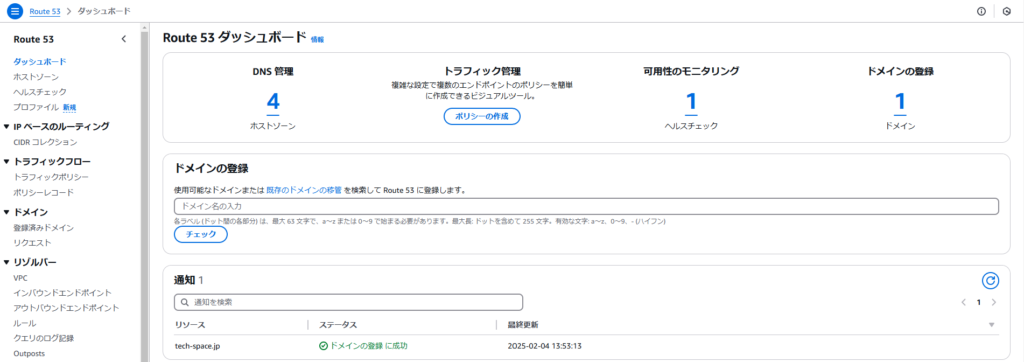
Task: Open ヘルスチェック in sidebar
Action: coord(40,91)
